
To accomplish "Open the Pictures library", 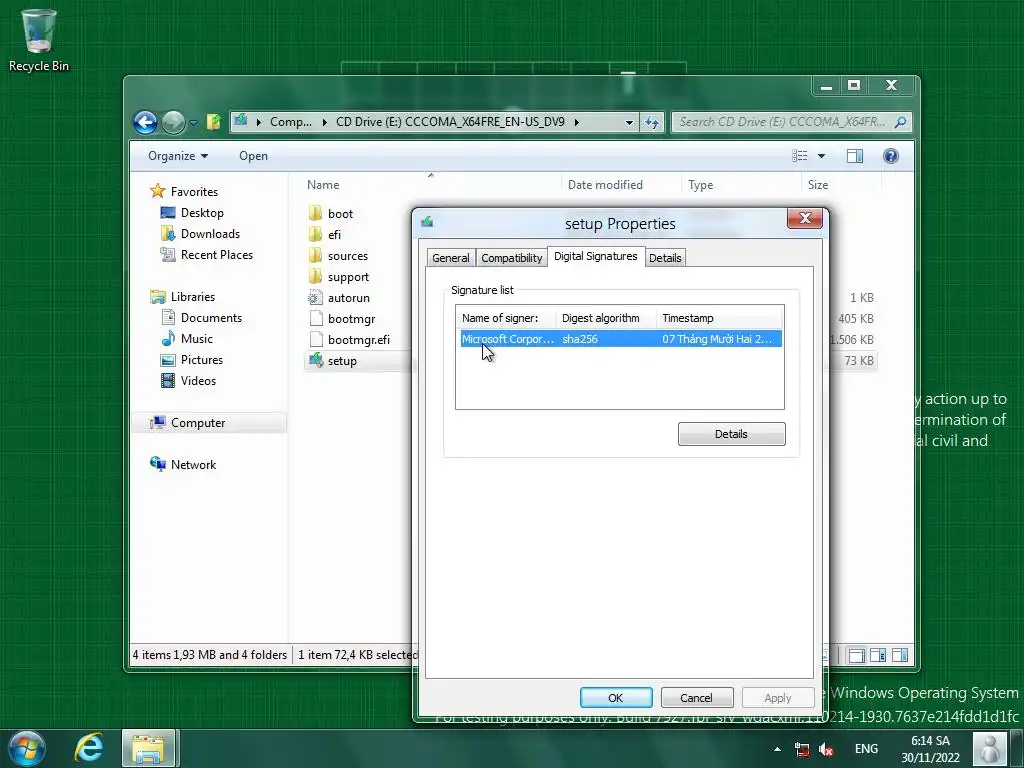I will [x=192, y=360].
